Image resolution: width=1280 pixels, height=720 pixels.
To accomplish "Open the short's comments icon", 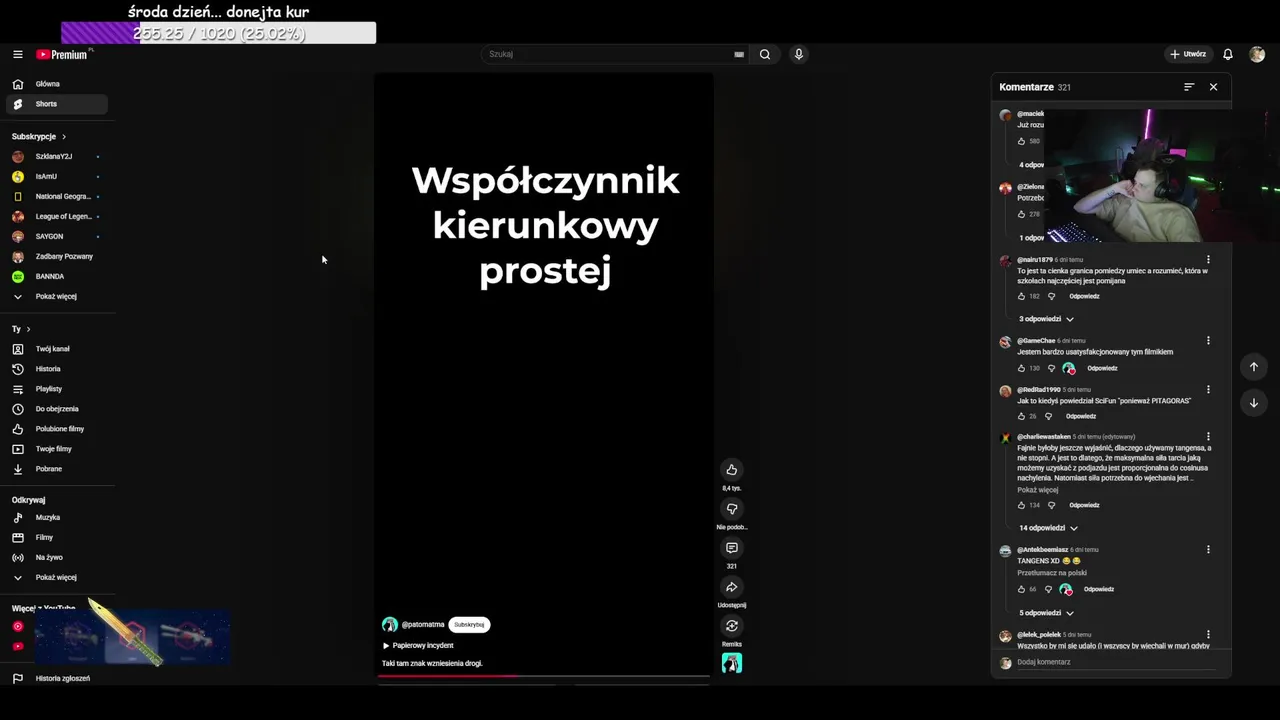I will click(732, 548).
